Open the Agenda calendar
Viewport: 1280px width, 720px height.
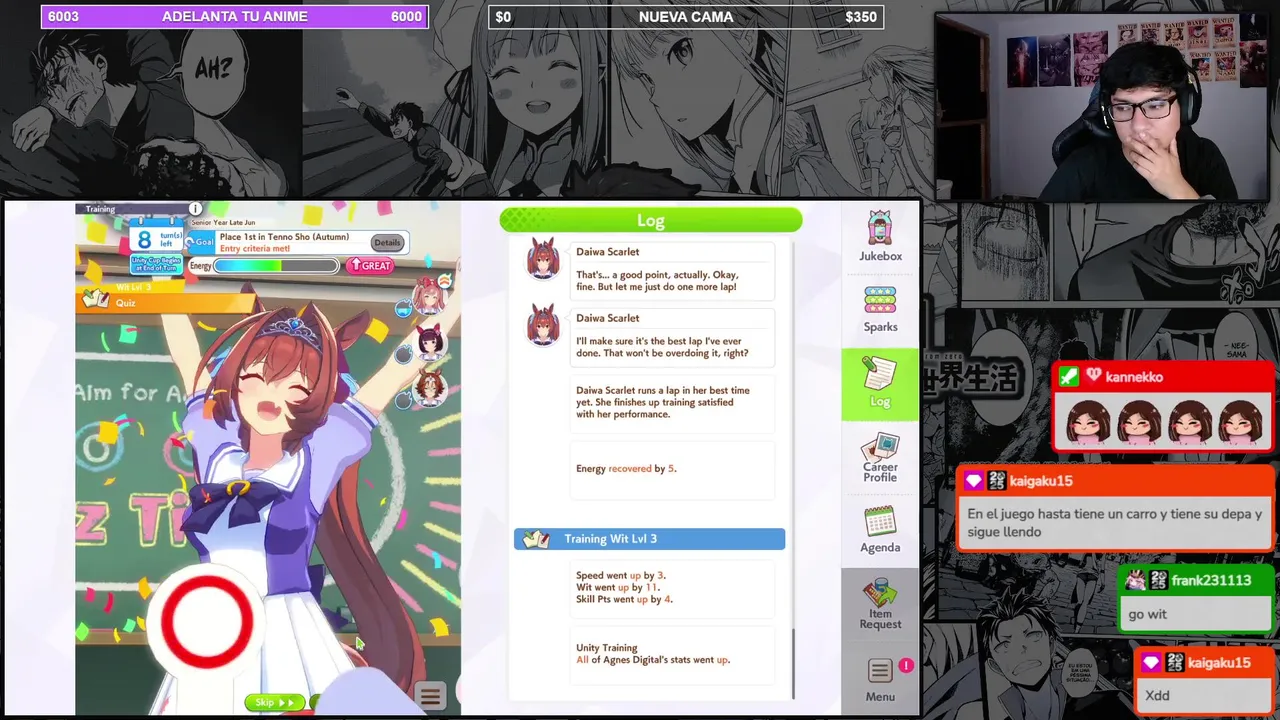[x=880, y=529]
